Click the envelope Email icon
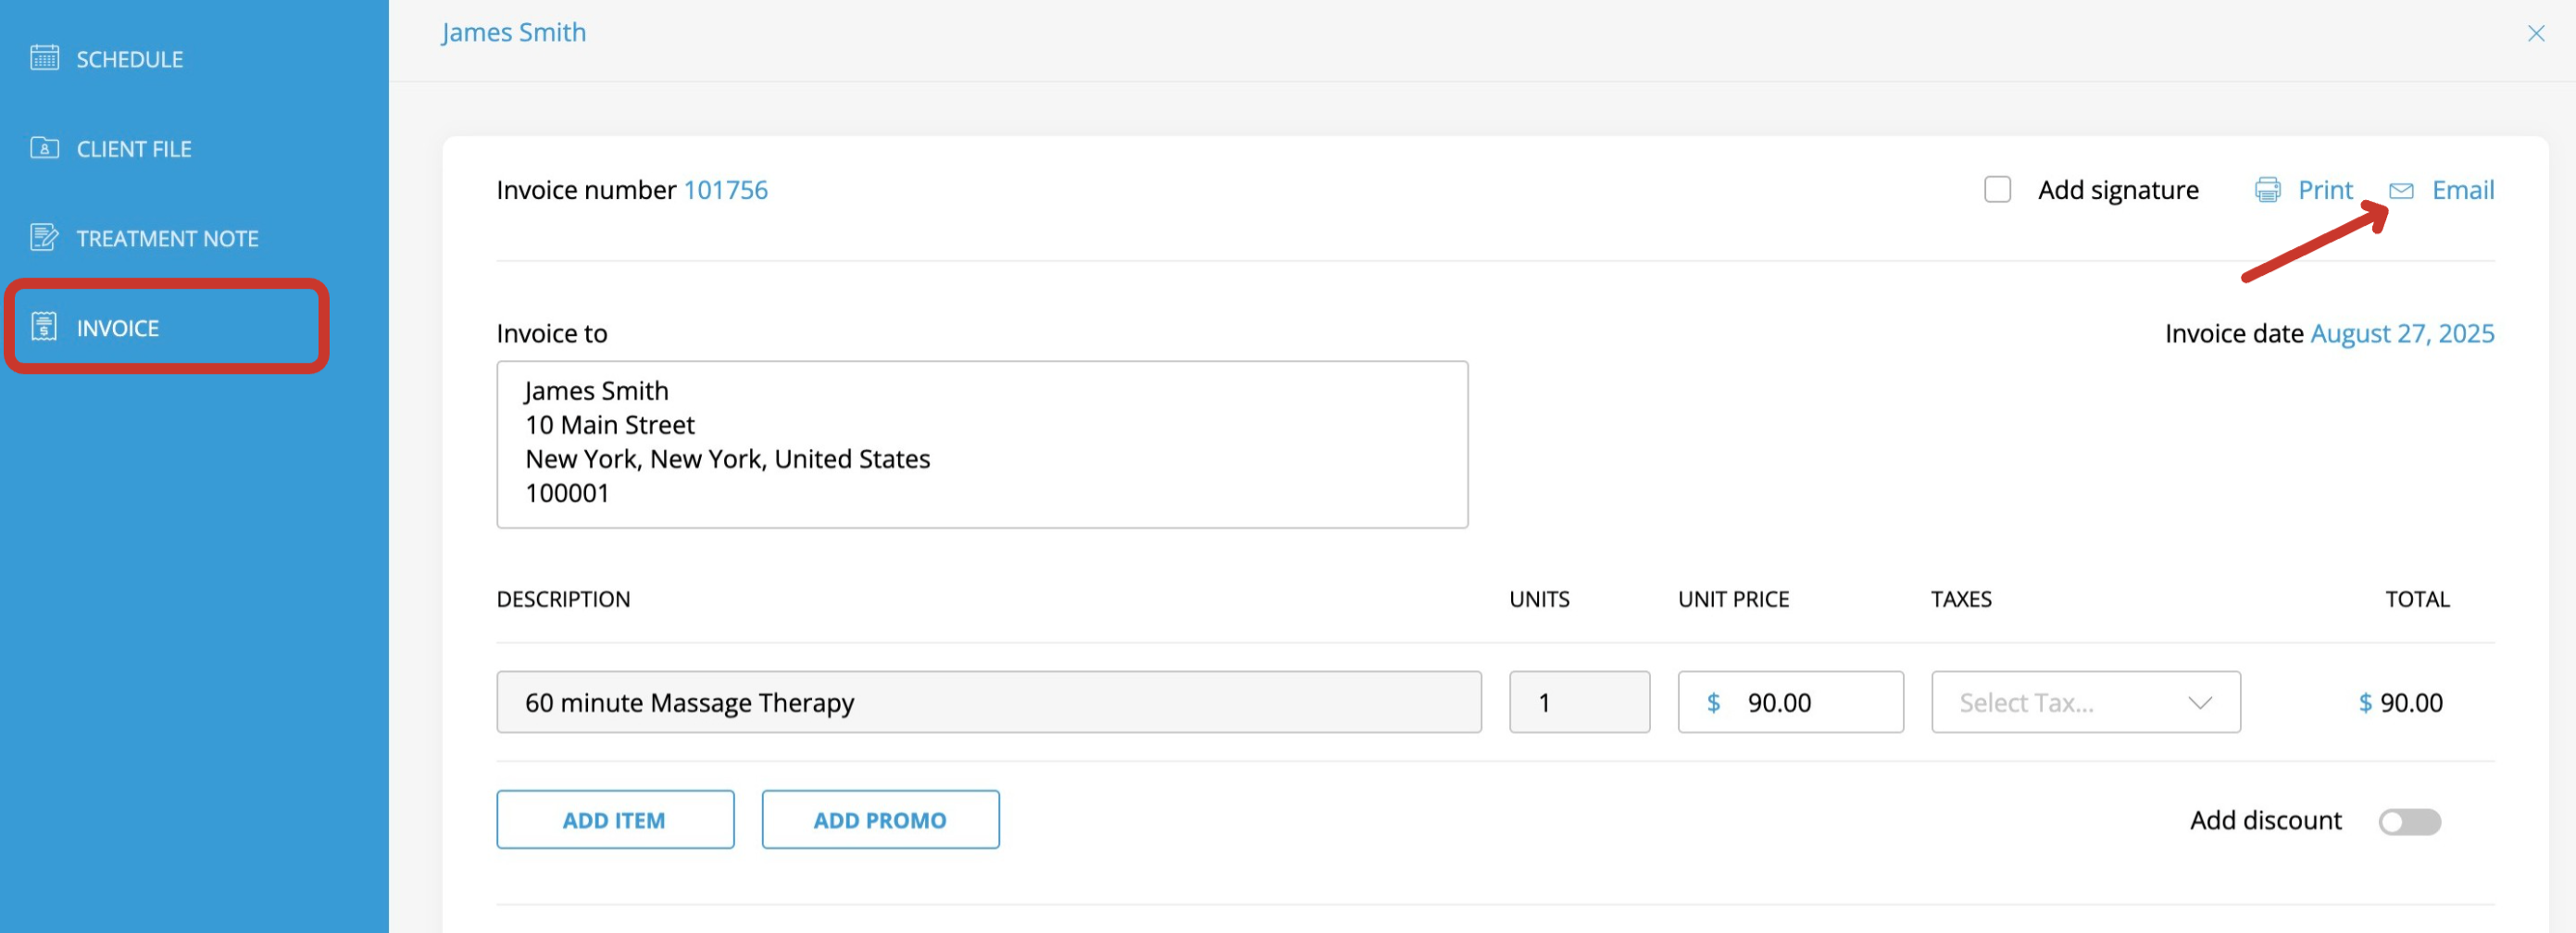This screenshot has height=933, width=2576. coord(2401,190)
